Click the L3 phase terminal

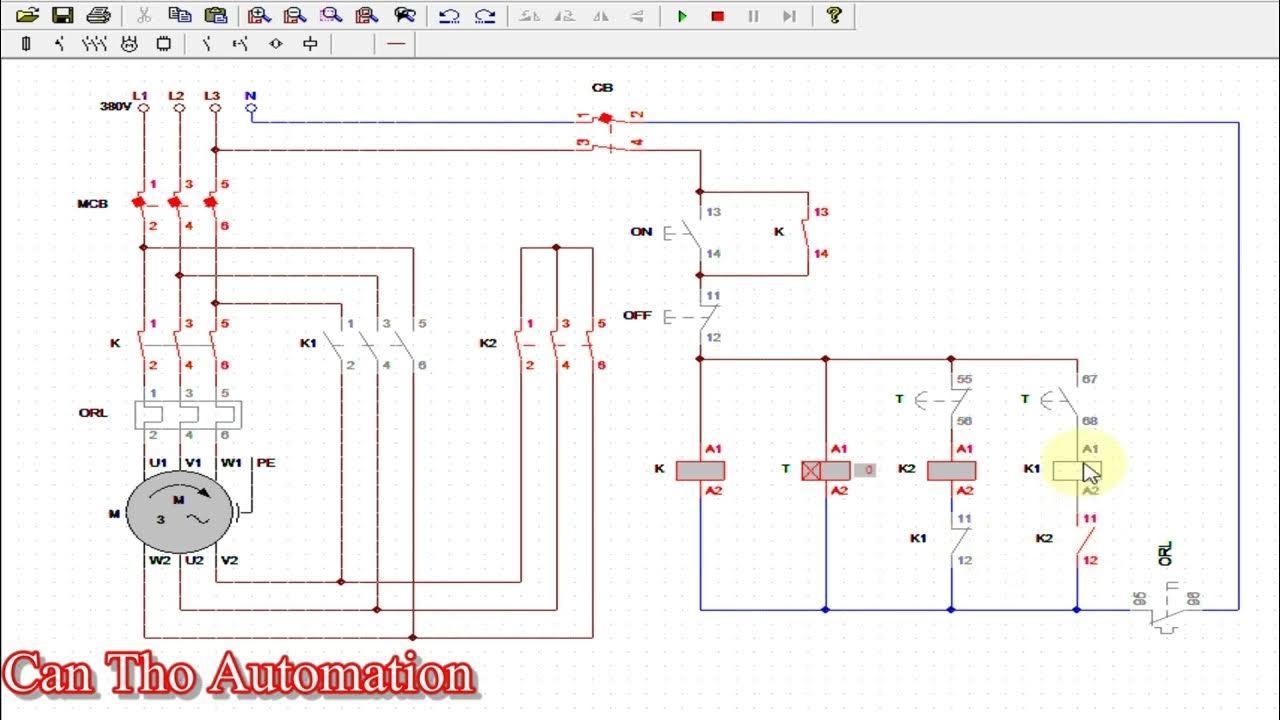click(215, 106)
